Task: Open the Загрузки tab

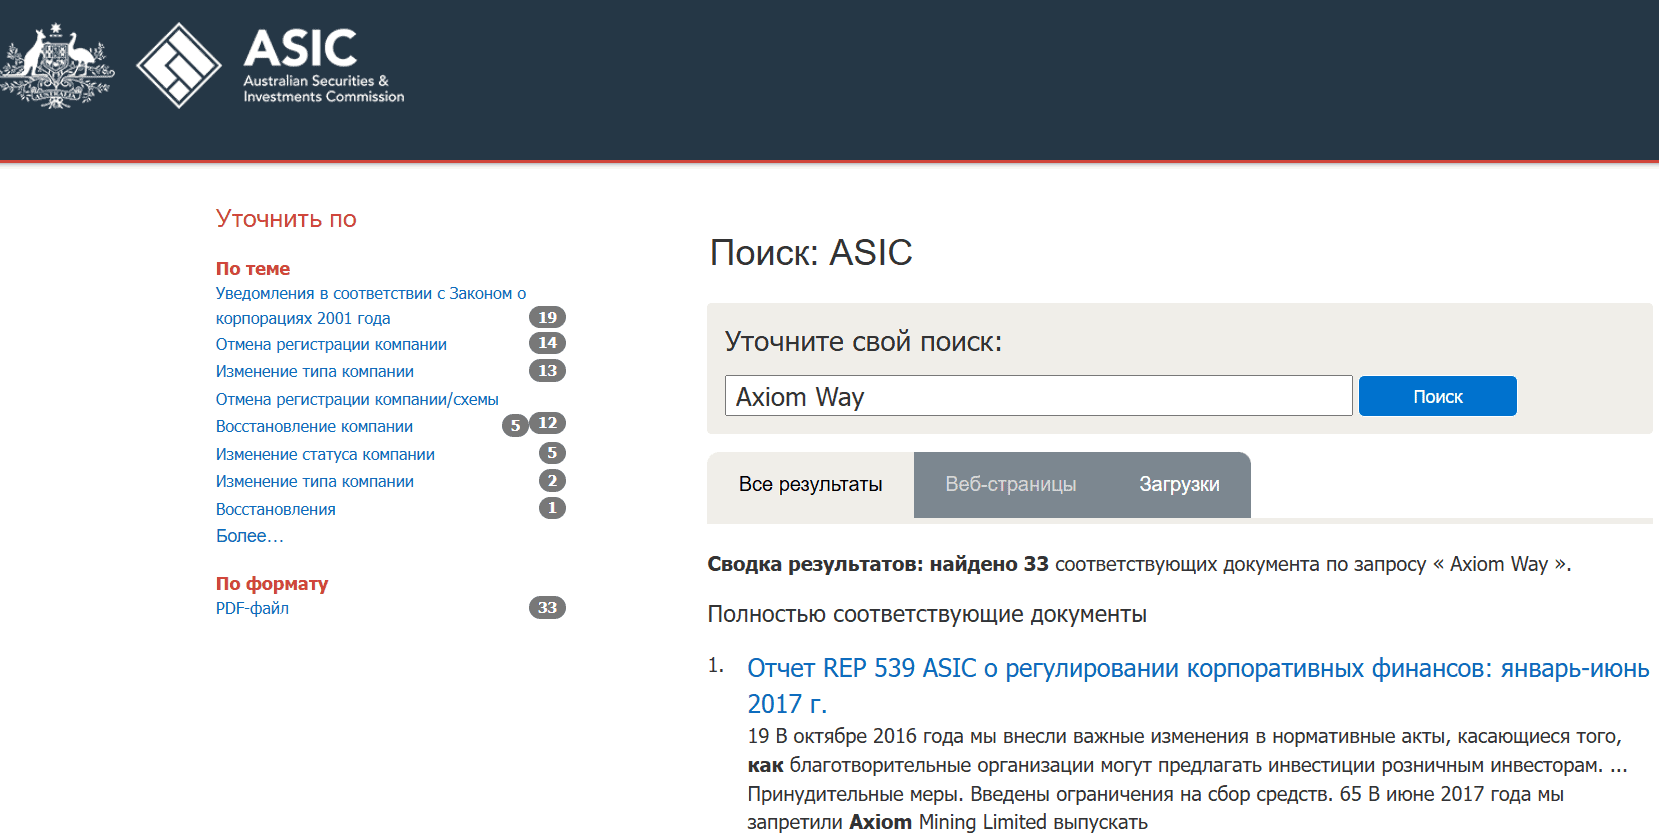Action: pos(1179,485)
